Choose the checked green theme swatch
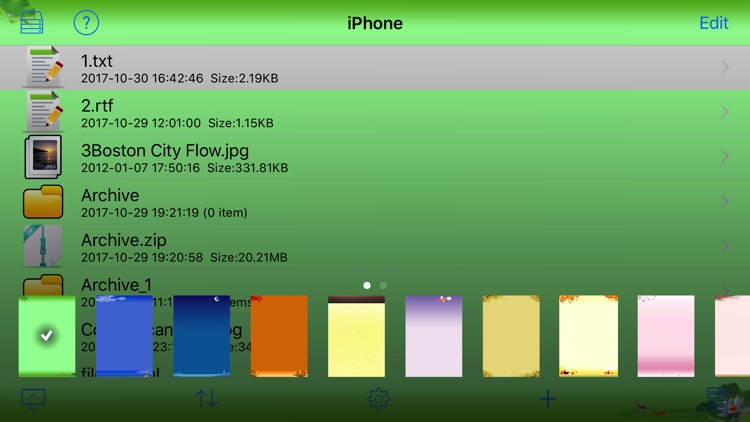Viewport: 750px width, 422px height. pos(47,336)
